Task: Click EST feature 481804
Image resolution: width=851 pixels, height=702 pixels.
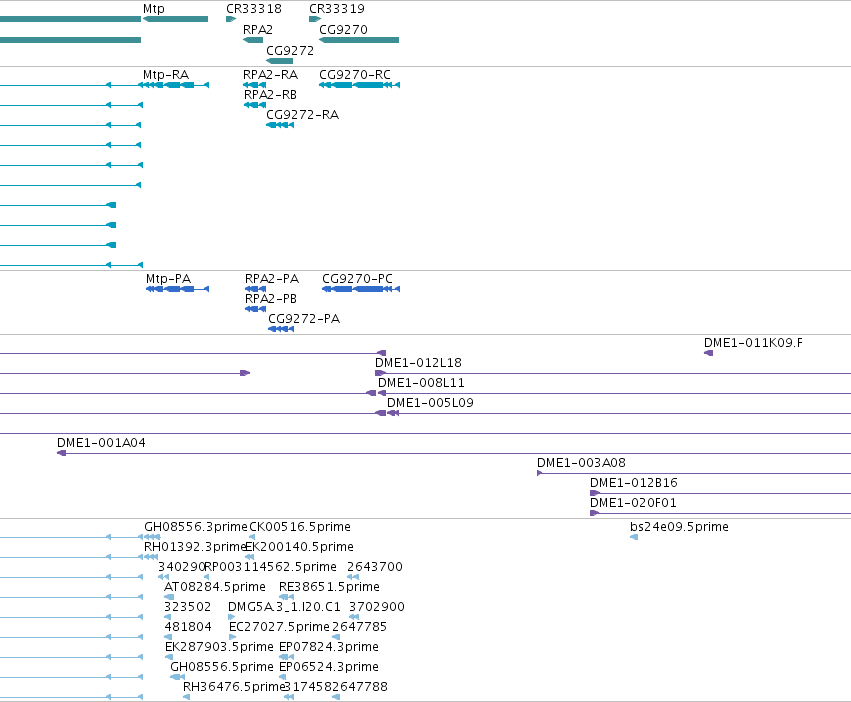Action: (168, 637)
